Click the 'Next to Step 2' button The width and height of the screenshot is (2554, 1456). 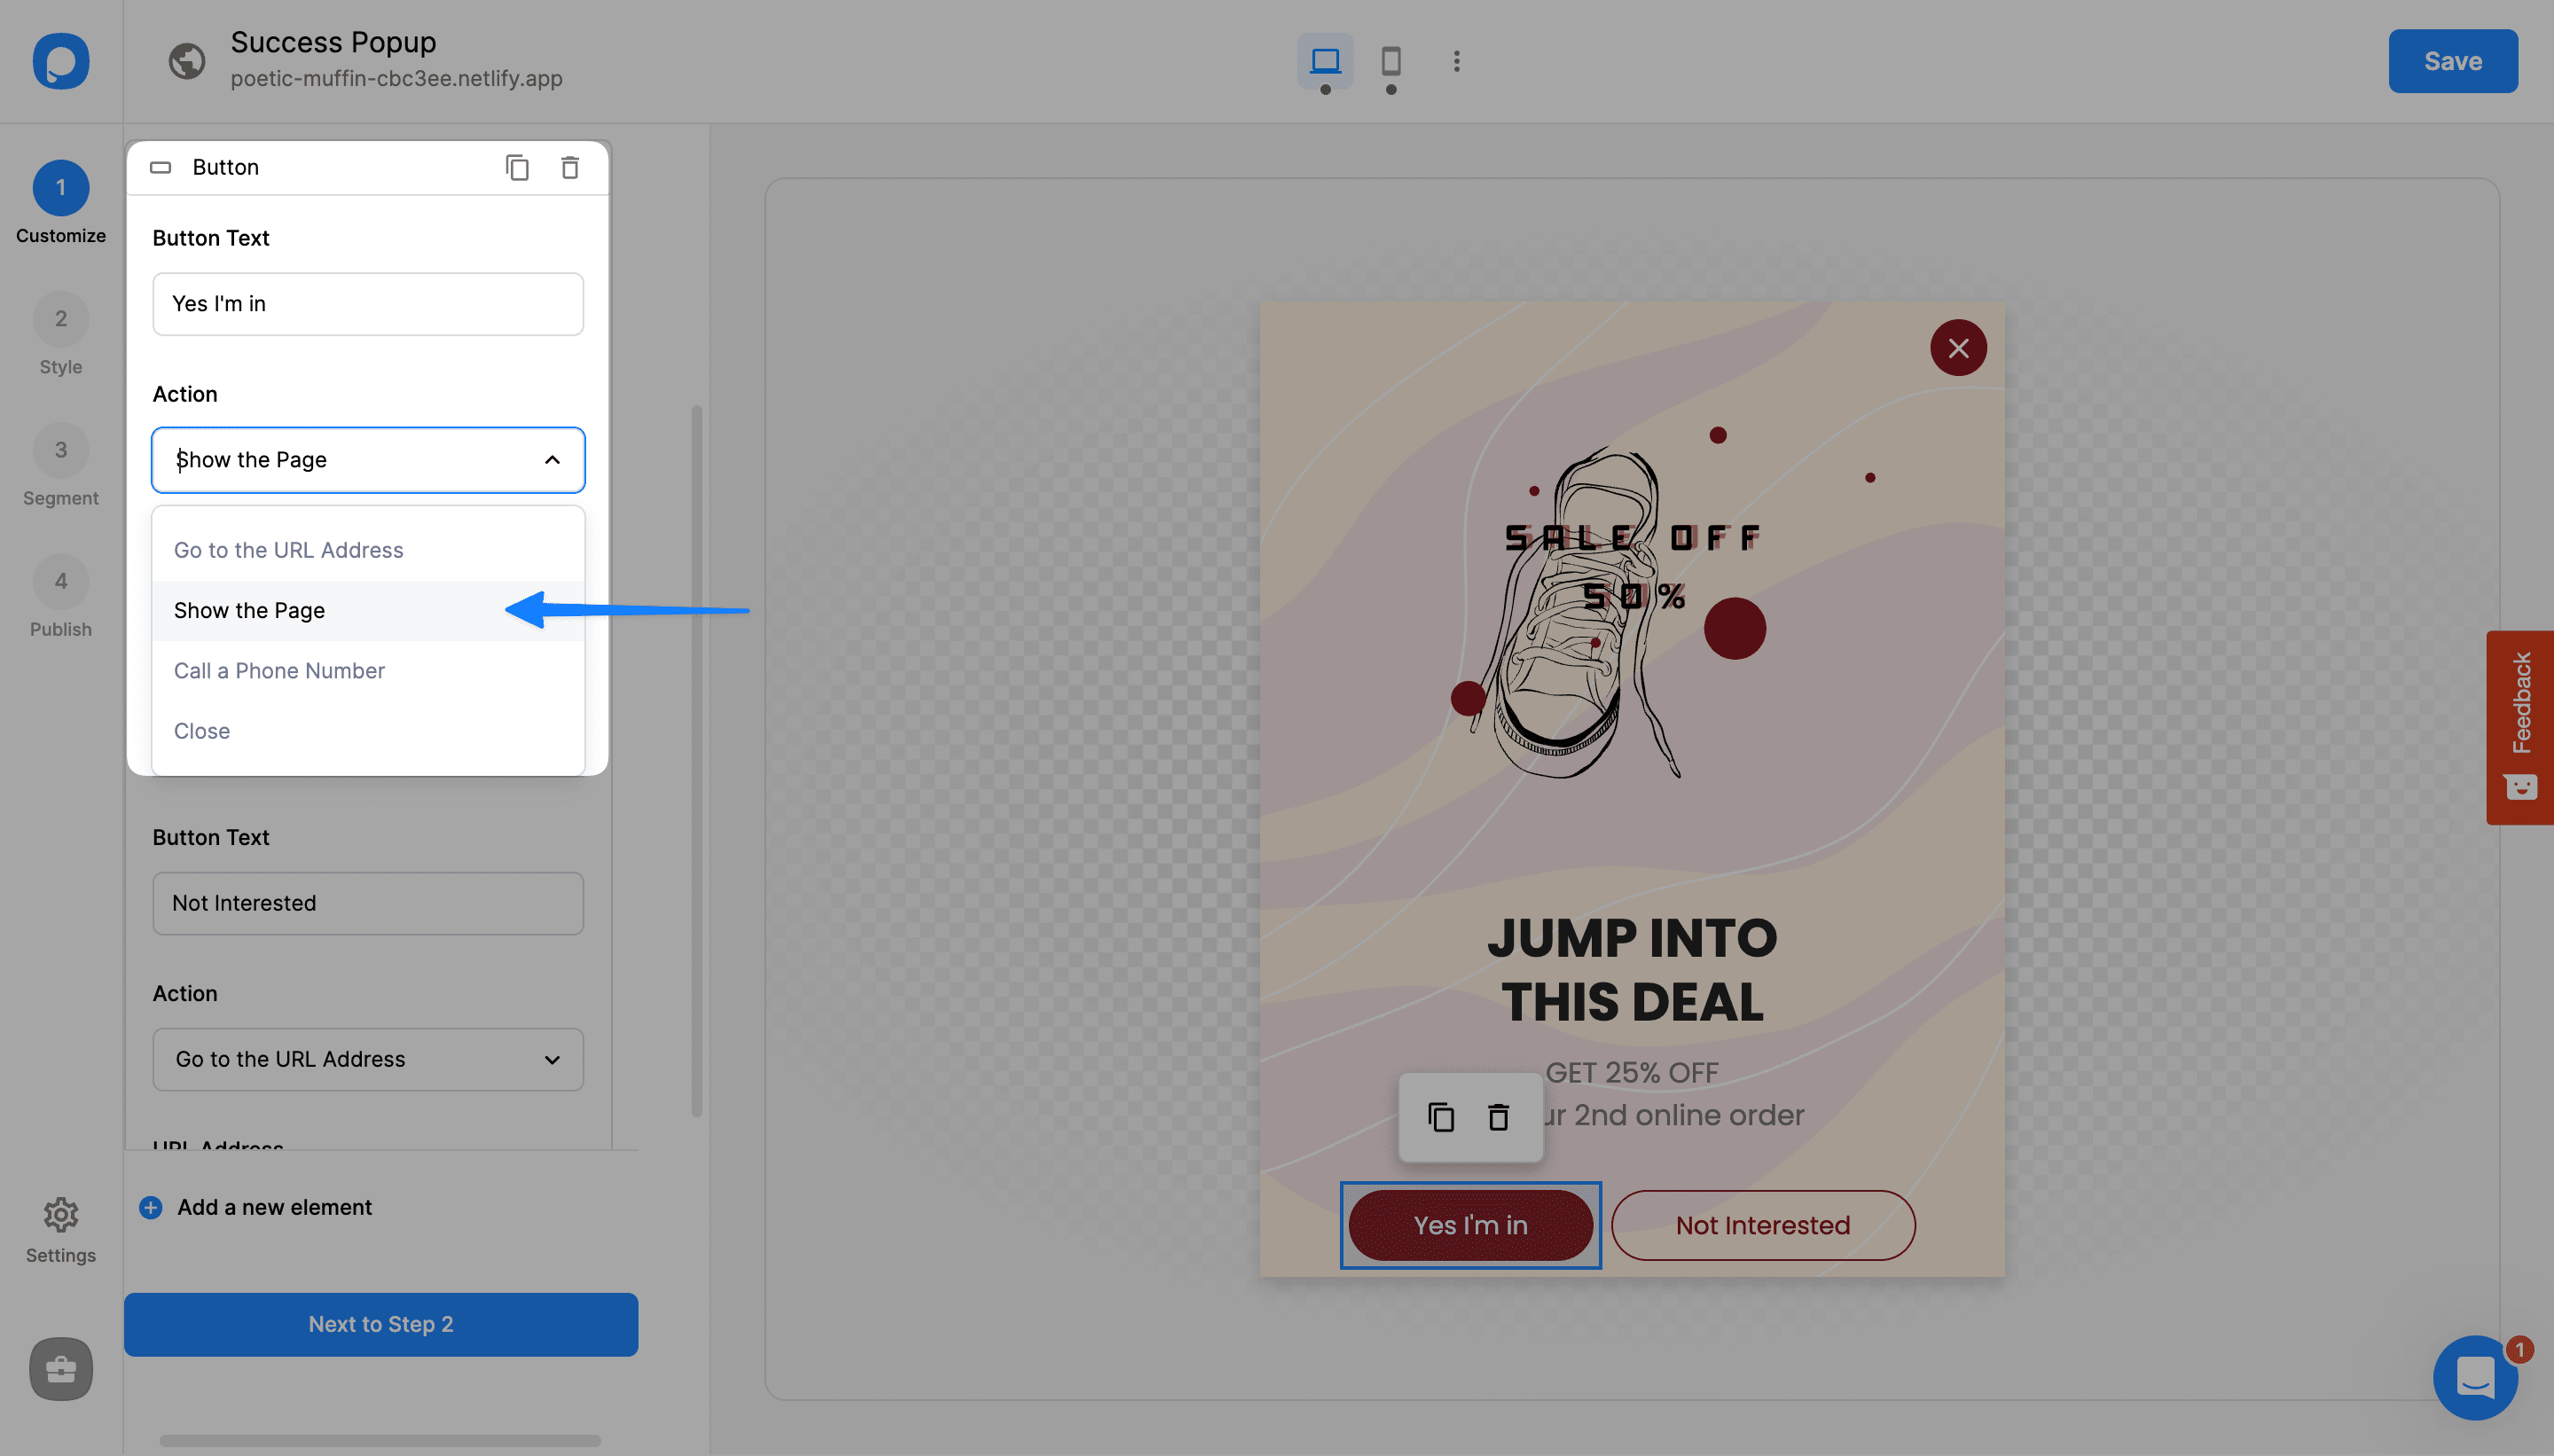click(x=380, y=1325)
